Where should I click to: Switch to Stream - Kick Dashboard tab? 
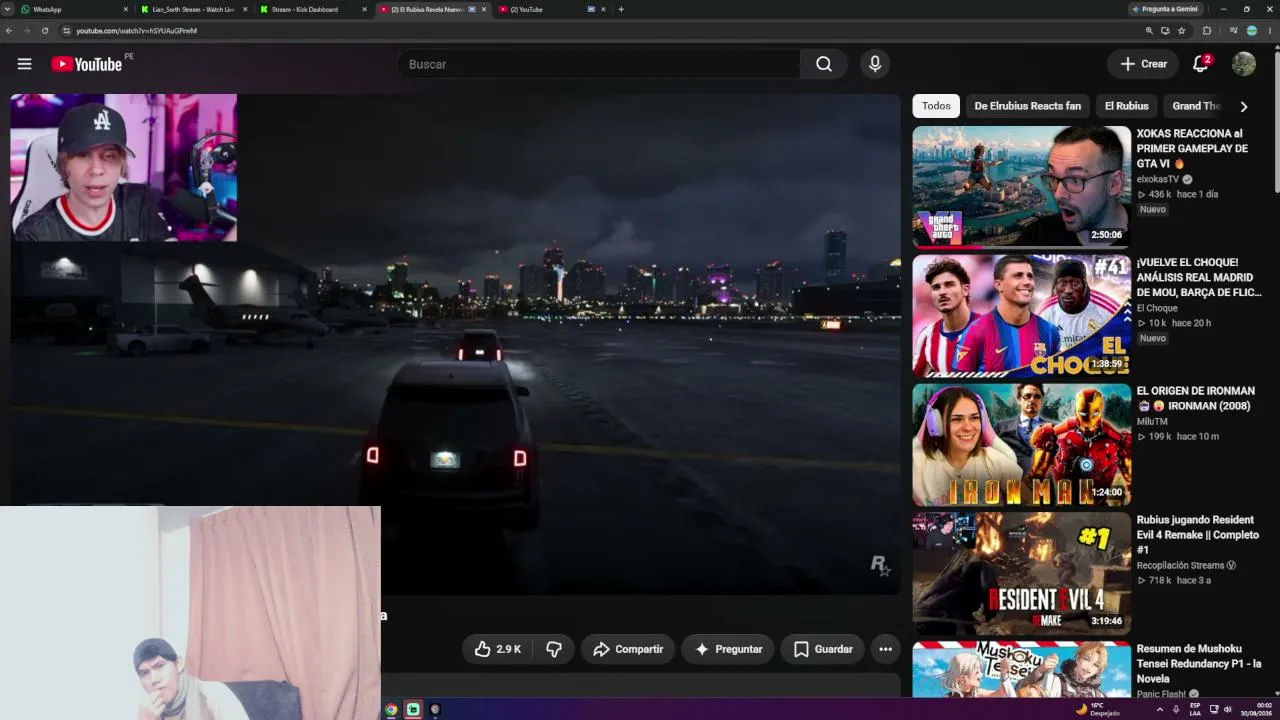click(313, 9)
